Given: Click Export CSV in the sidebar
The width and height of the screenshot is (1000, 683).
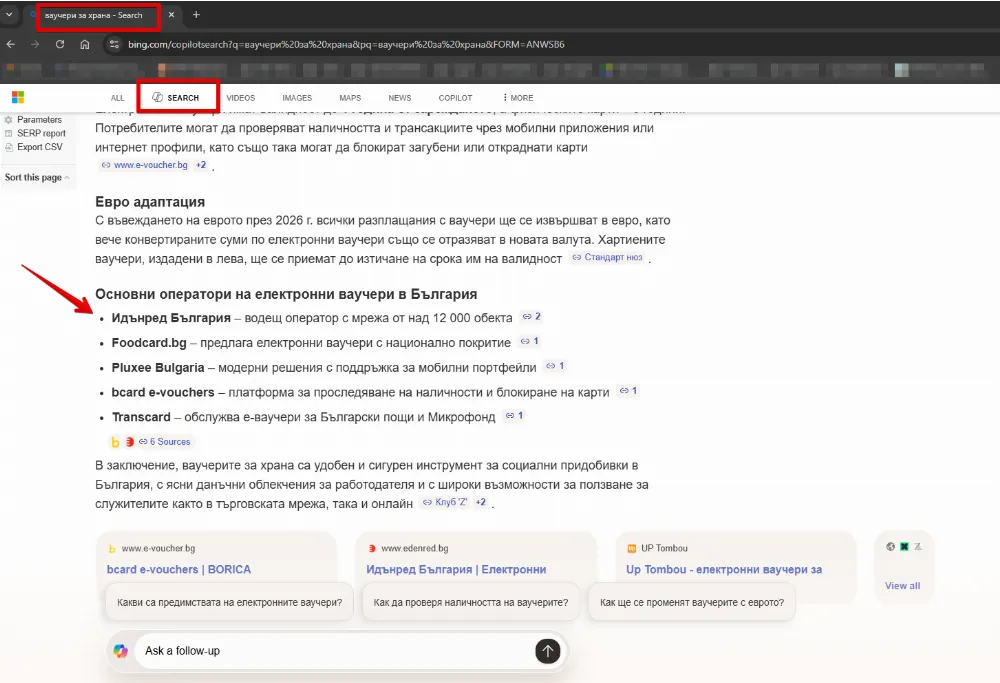Looking at the screenshot, I should point(34,147).
